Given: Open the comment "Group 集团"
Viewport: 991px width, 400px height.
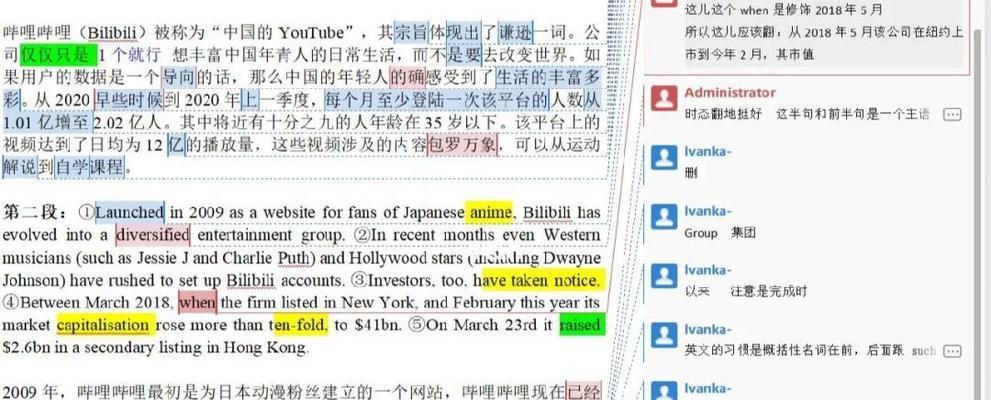Looking at the screenshot, I should [720, 233].
